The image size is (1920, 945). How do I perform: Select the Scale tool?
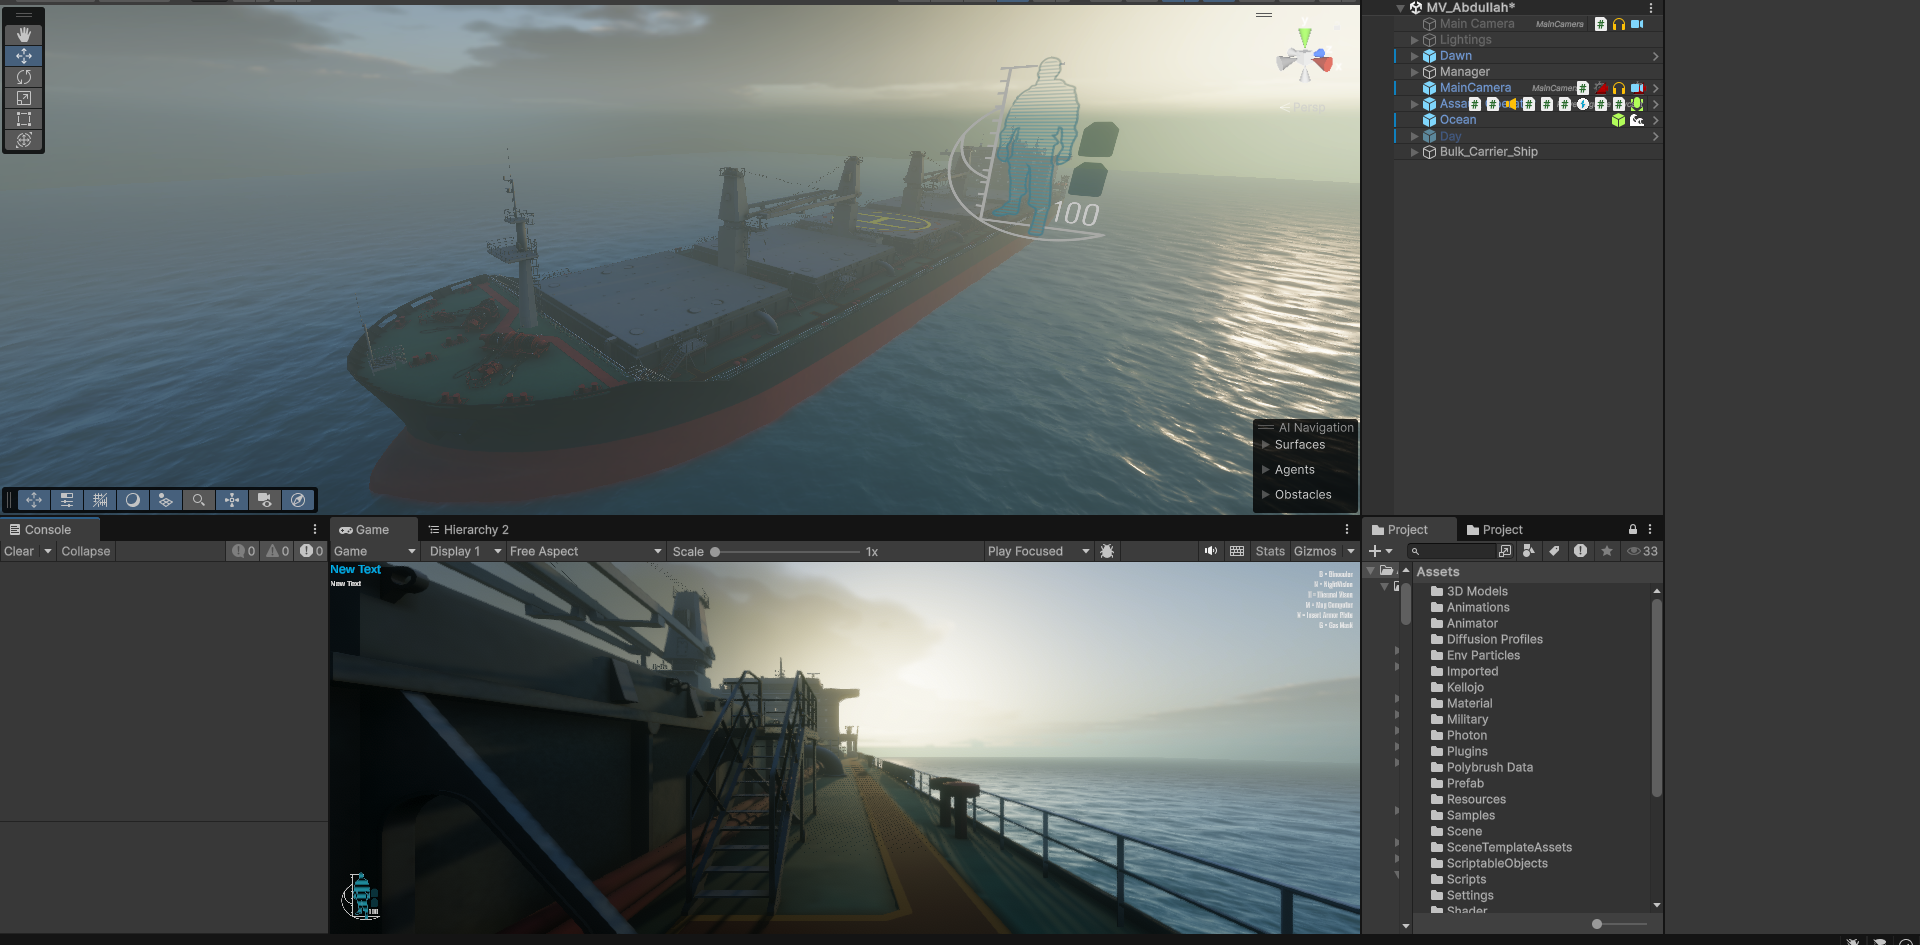pos(24,98)
